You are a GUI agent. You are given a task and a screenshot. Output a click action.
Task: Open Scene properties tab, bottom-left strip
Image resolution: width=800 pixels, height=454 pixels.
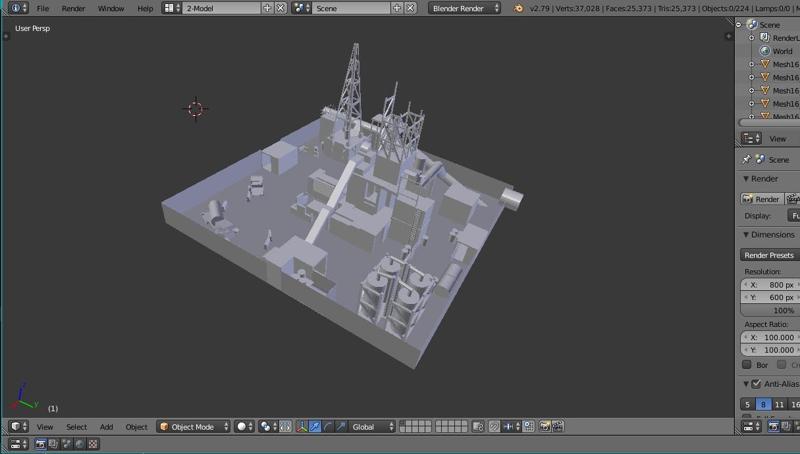pyautogui.click(x=67, y=444)
